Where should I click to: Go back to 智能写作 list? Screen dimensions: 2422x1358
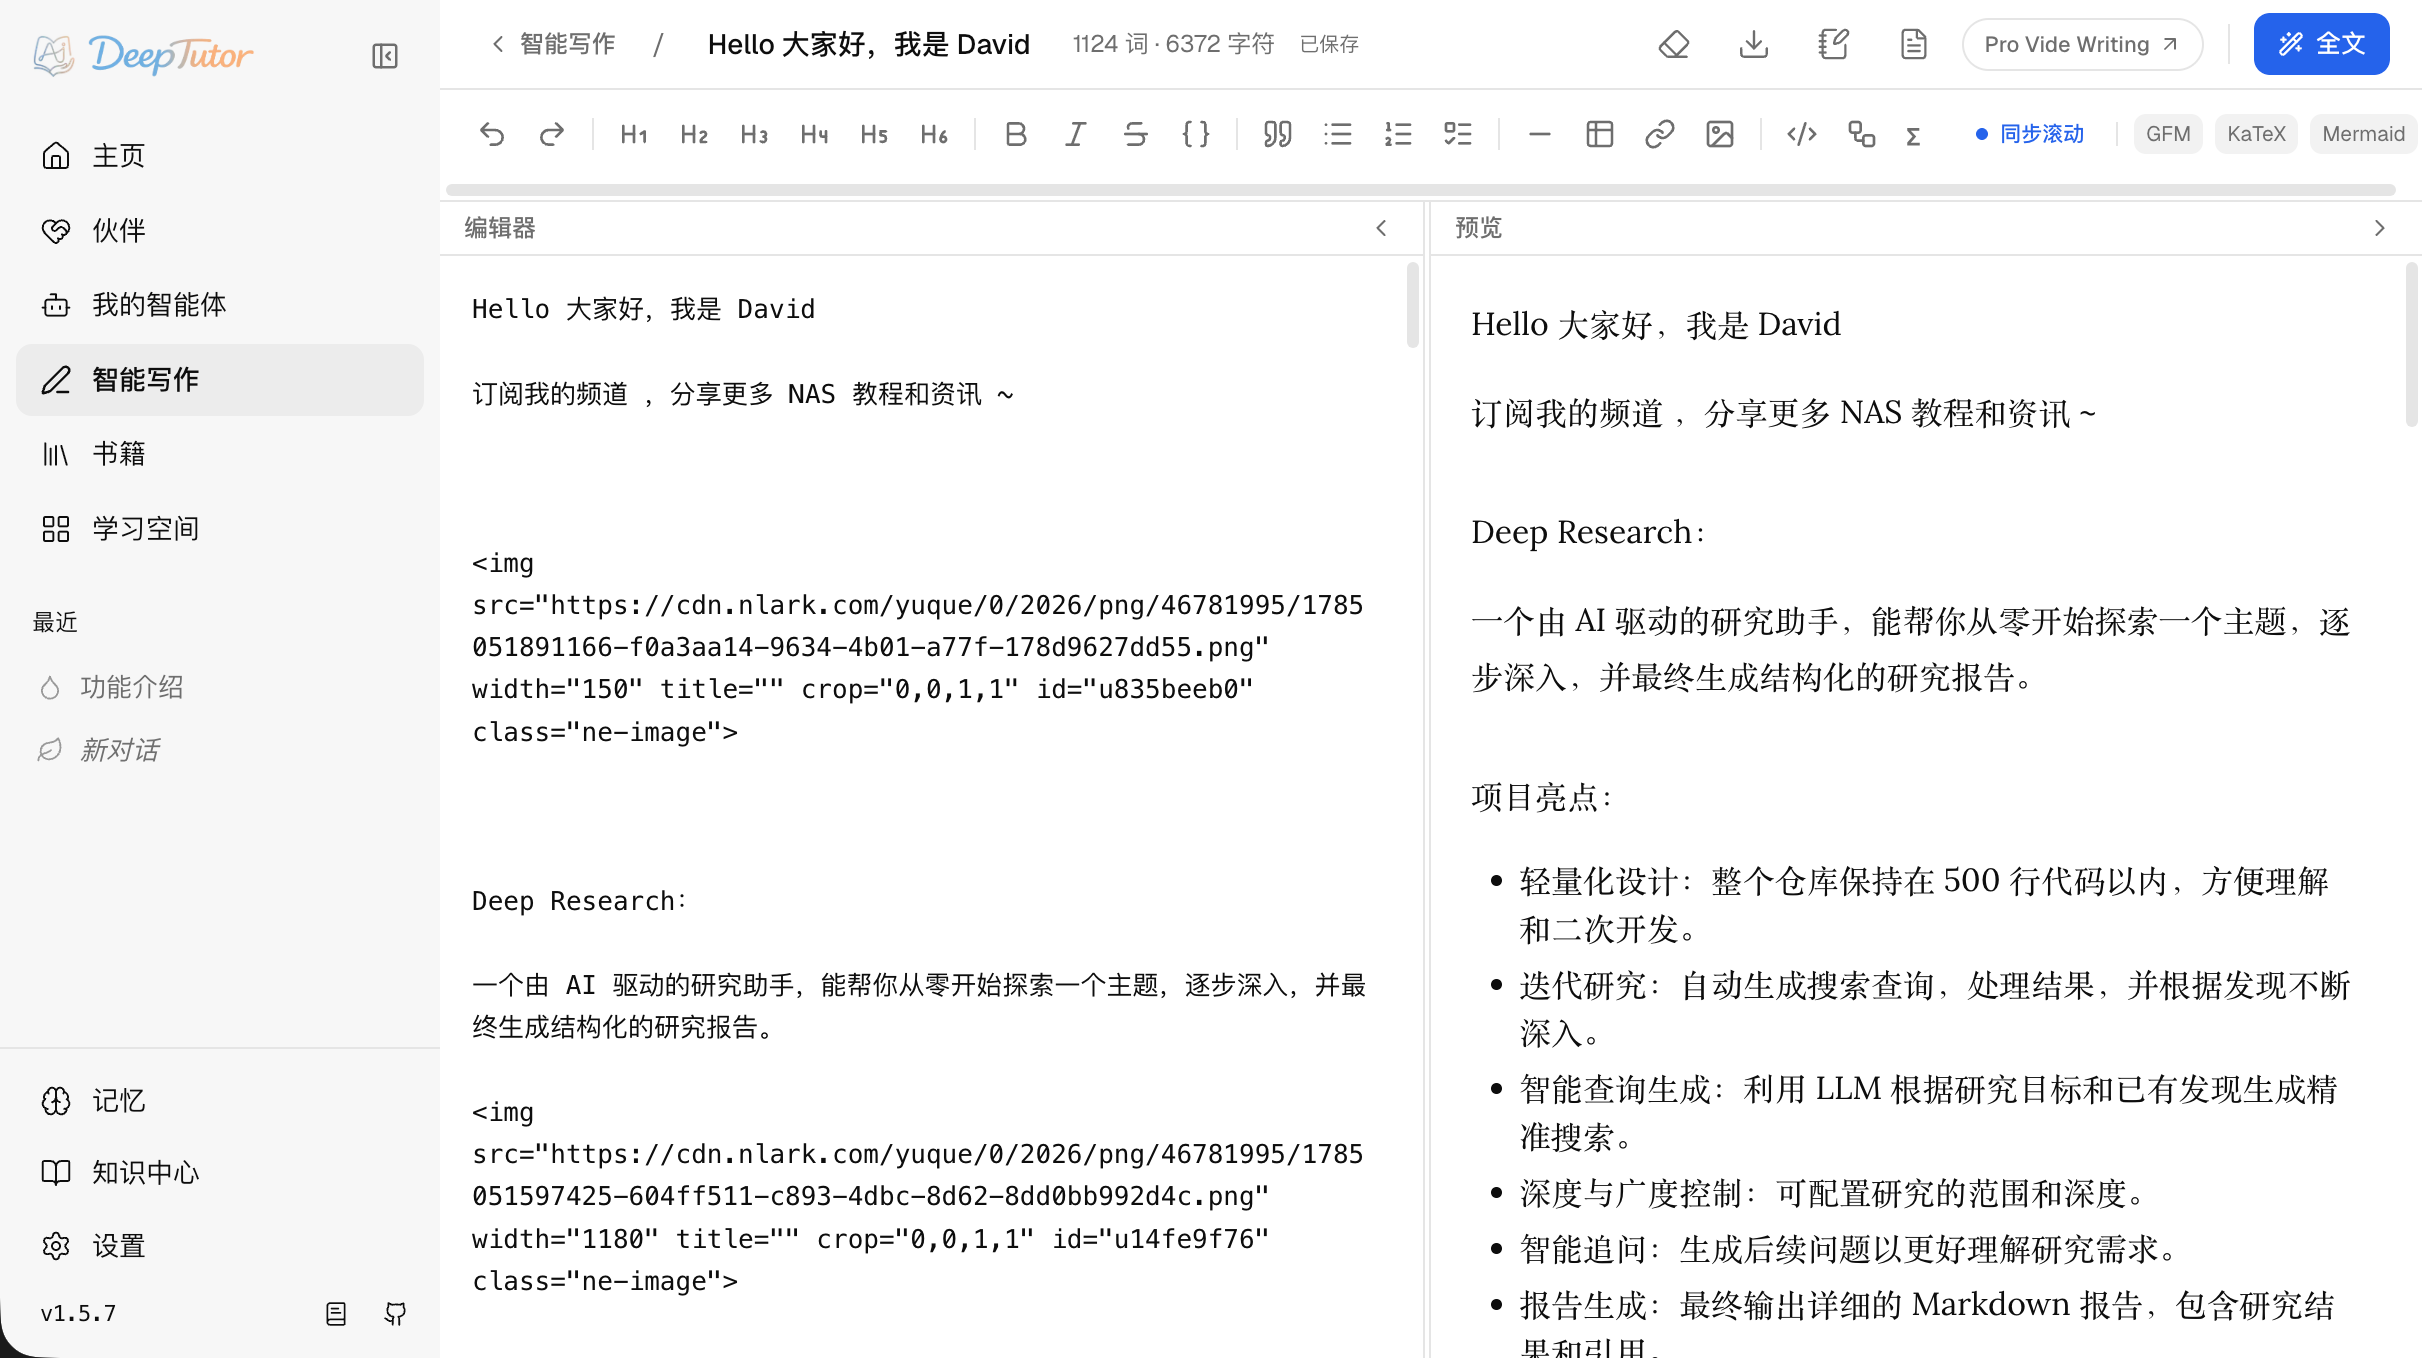point(553,44)
